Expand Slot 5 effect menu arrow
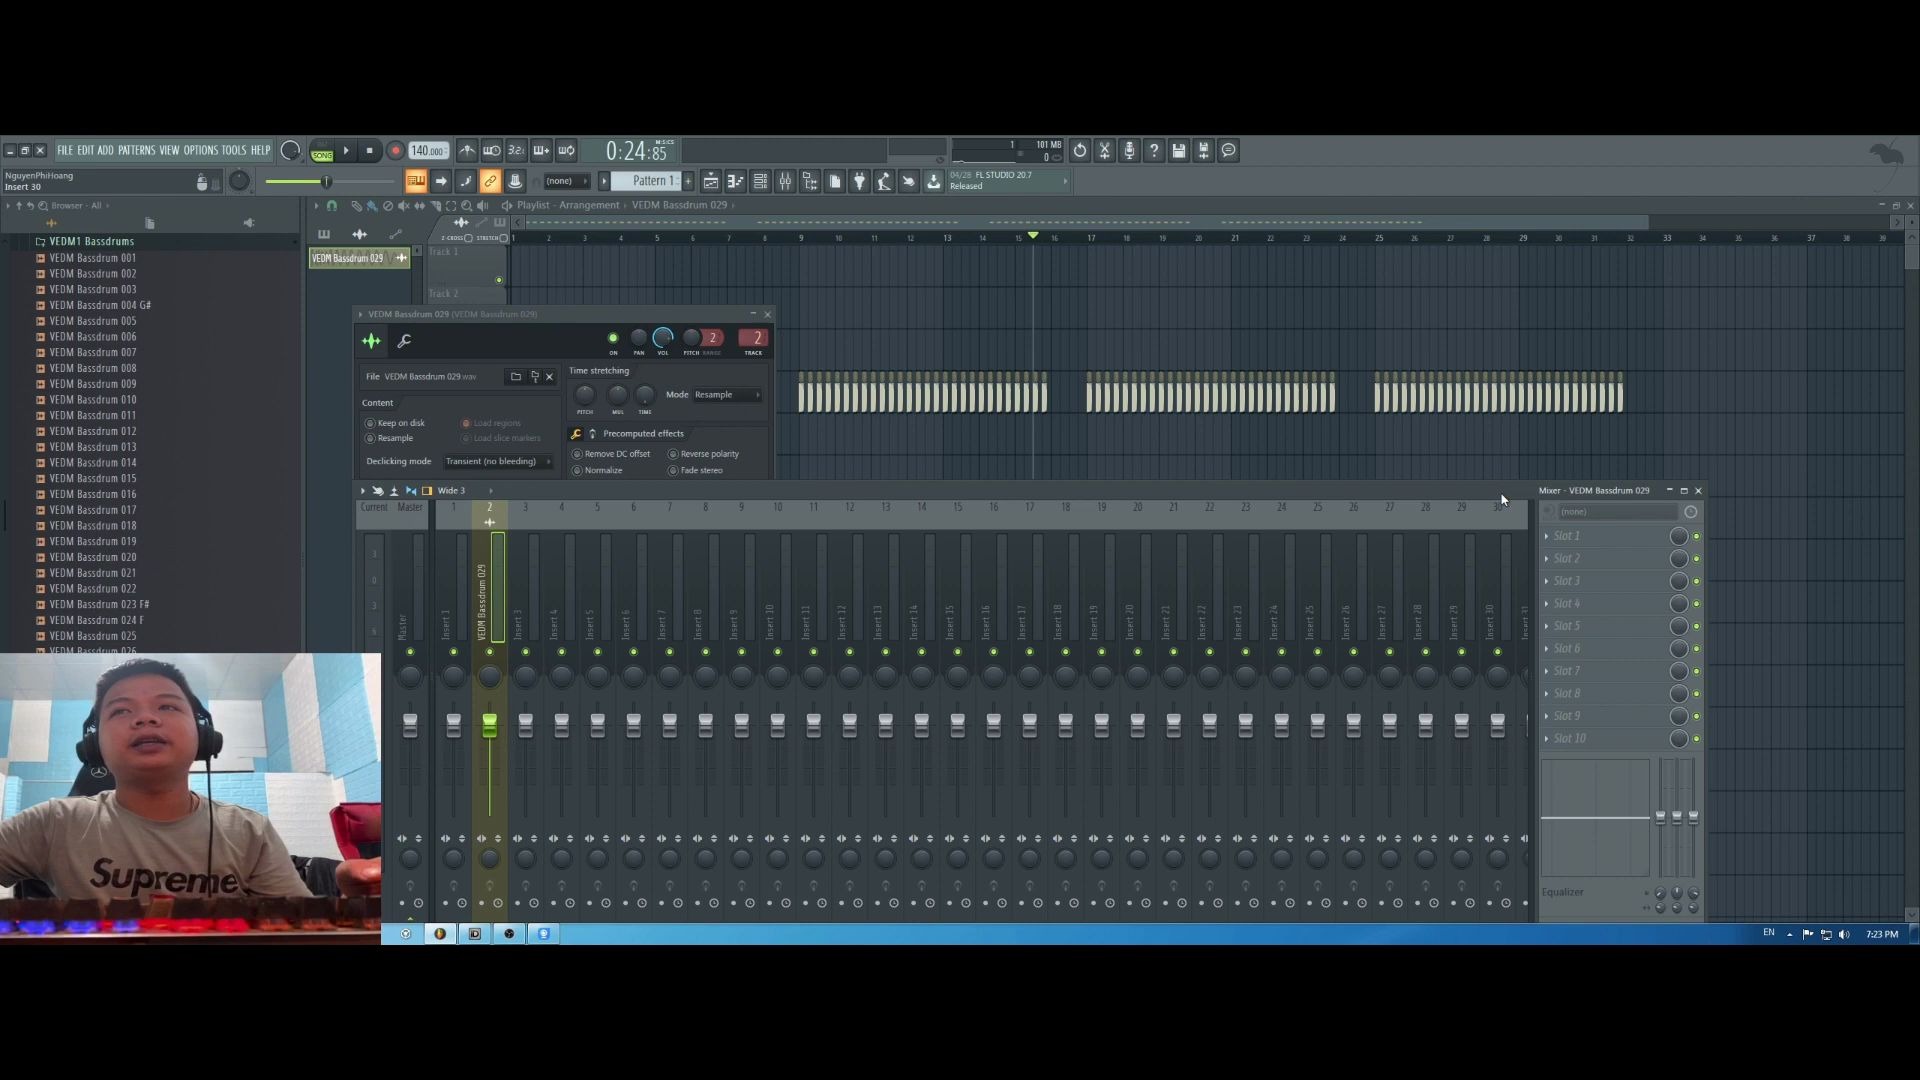The height and width of the screenshot is (1080, 1920). [1547, 627]
